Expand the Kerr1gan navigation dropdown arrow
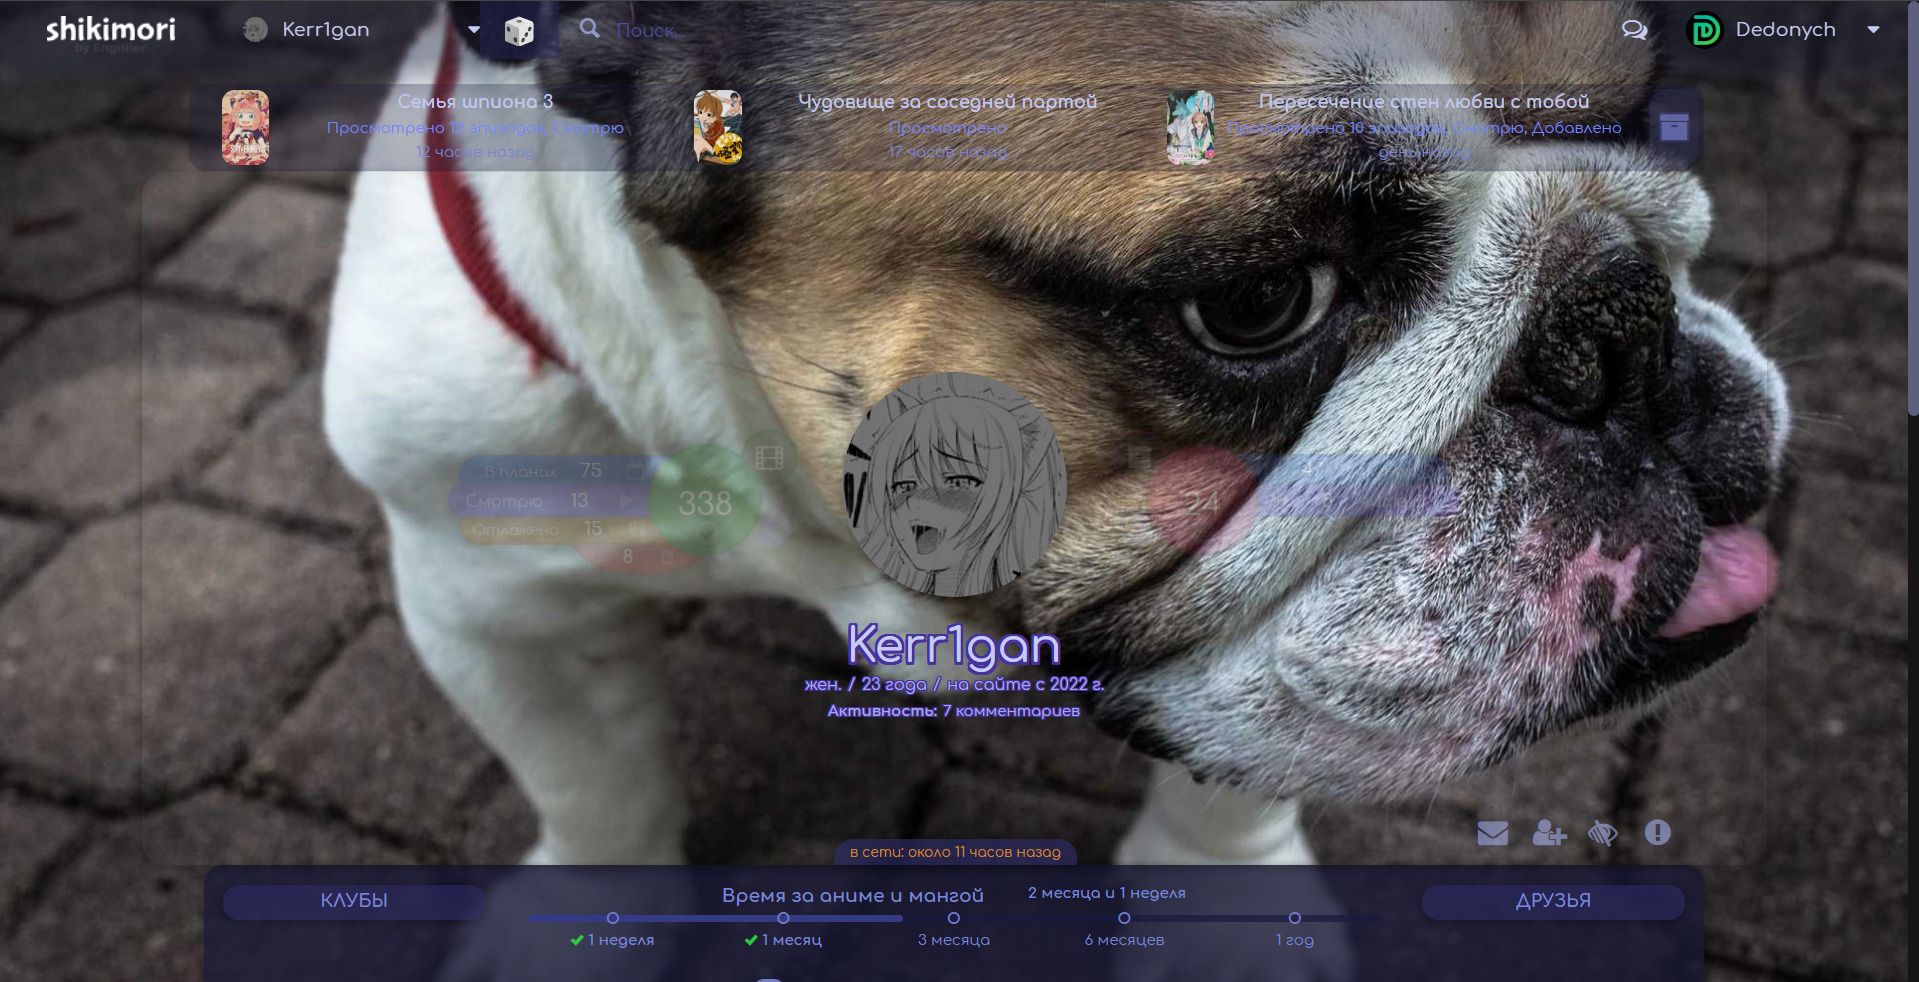This screenshot has height=982, width=1919. click(x=474, y=30)
